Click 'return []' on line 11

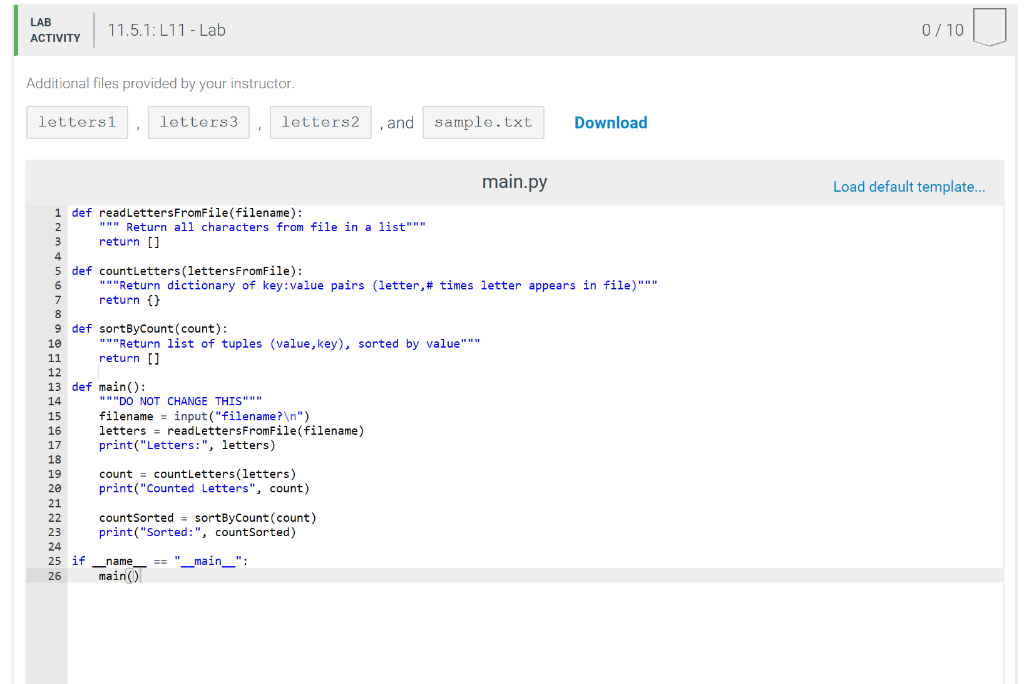129,358
